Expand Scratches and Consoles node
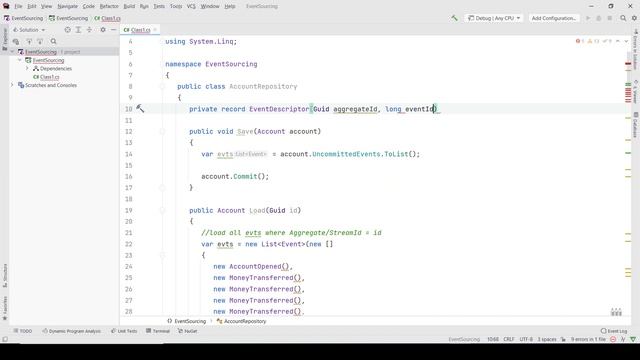 (x=12, y=85)
